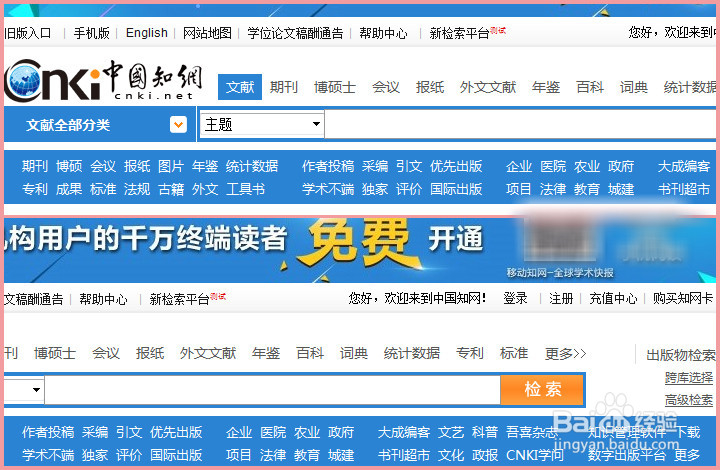
Task: Click the 跨库选择 link
Action: 689,378
